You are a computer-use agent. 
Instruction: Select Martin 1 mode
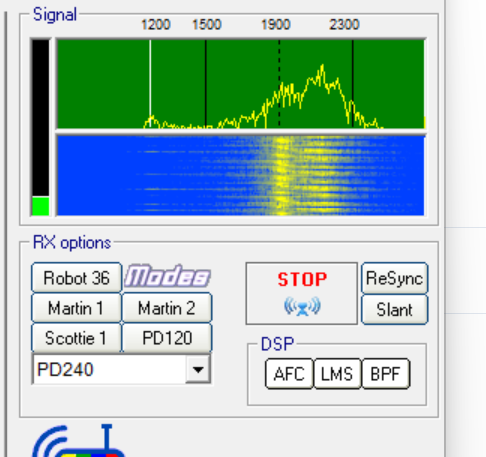click(x=76, y=308)
